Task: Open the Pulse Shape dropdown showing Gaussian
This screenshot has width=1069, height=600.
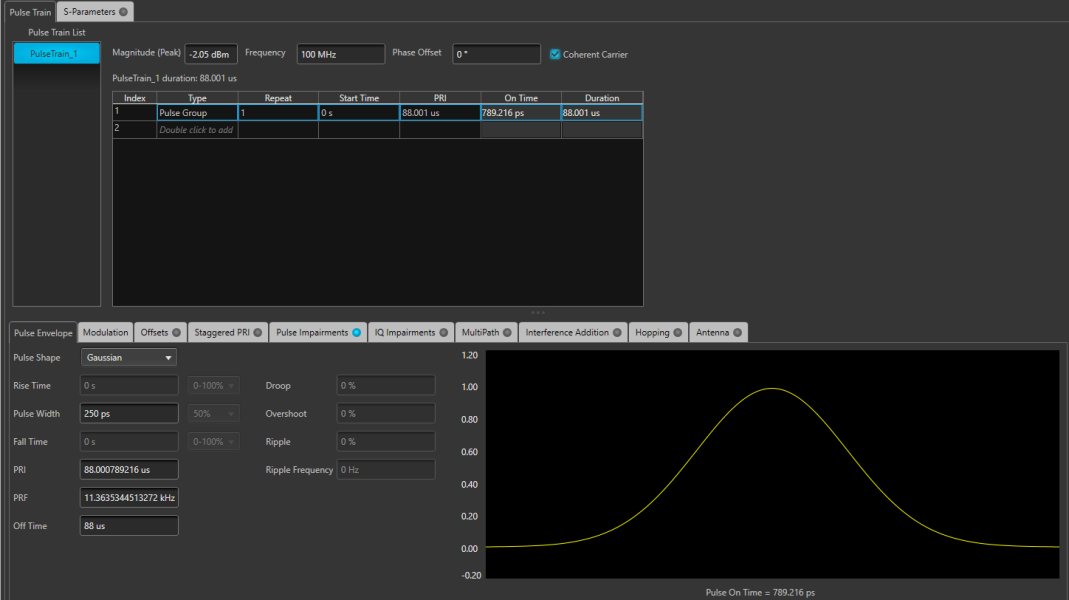Action: click(128, 357)
